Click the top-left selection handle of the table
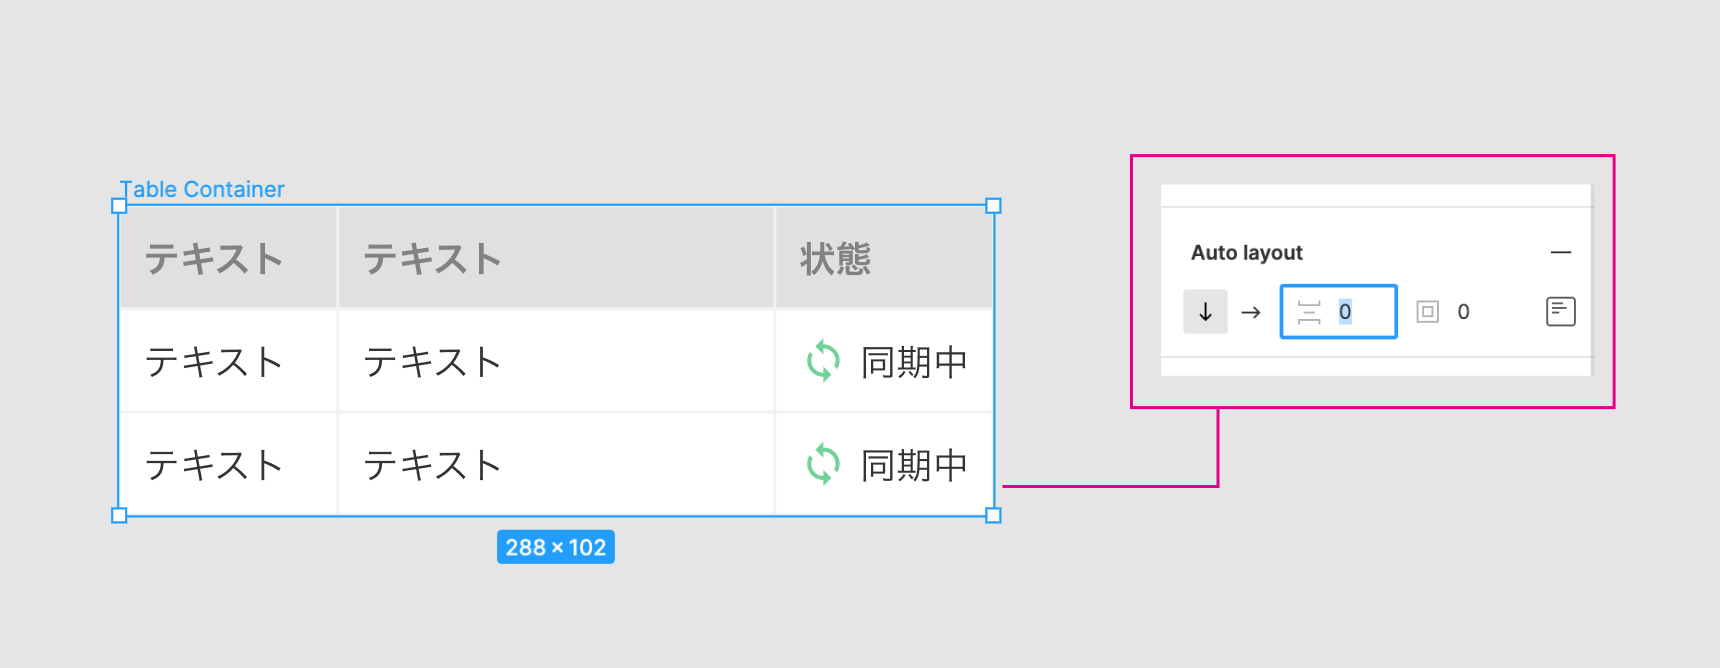The image size is (1720, 668). point(119,206)
